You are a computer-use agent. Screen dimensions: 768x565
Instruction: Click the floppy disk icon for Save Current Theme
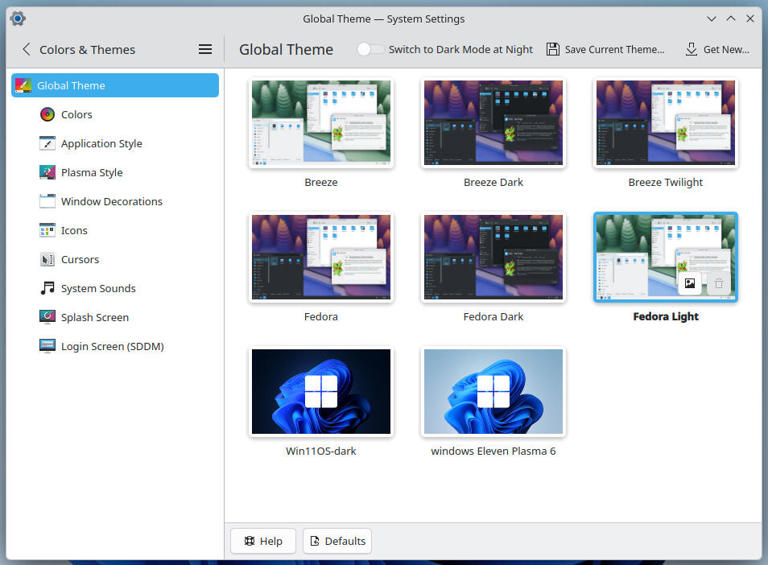point(553,49)
